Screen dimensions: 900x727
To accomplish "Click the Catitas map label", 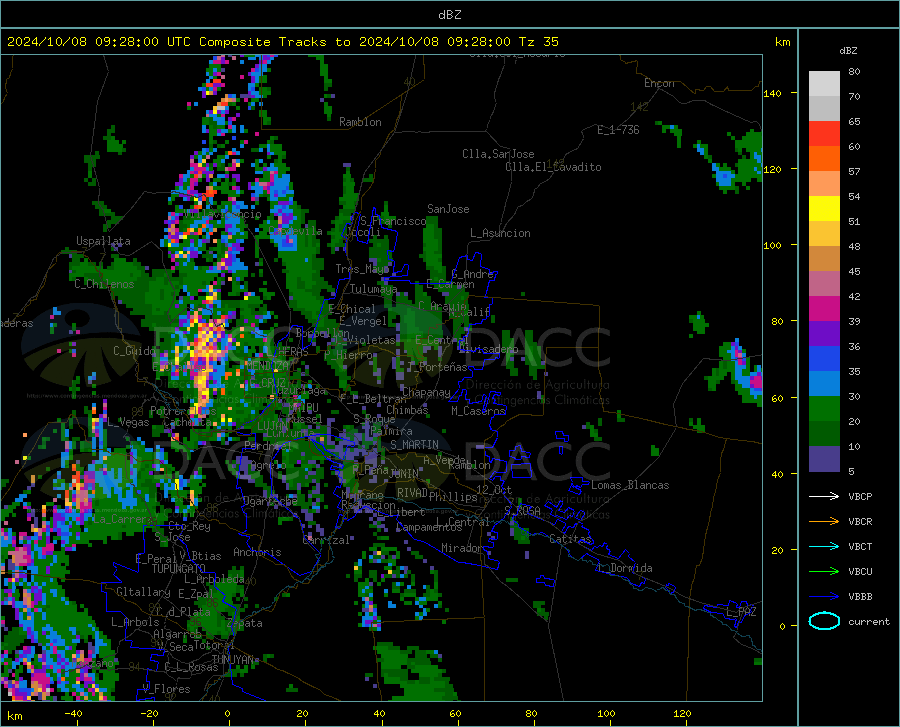I will 571,539.
